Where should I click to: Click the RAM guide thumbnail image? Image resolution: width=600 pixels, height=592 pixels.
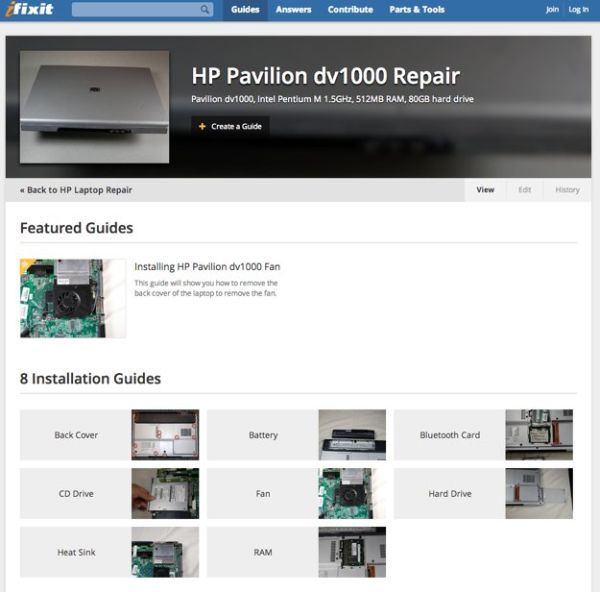click(x=352, y=552)
